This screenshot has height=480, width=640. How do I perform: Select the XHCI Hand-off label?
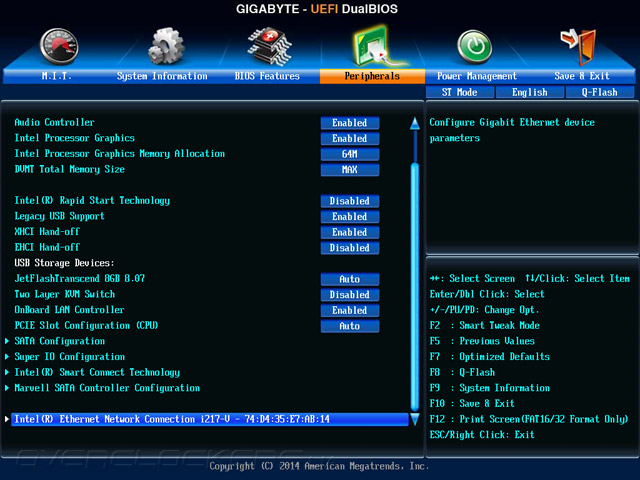tap(47, 232)
